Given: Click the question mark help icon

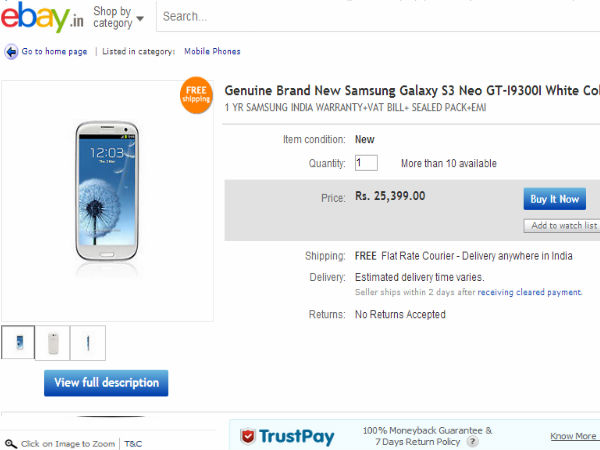Looking at the screenshot, I should pyautogui.click(x=472, y=441).
